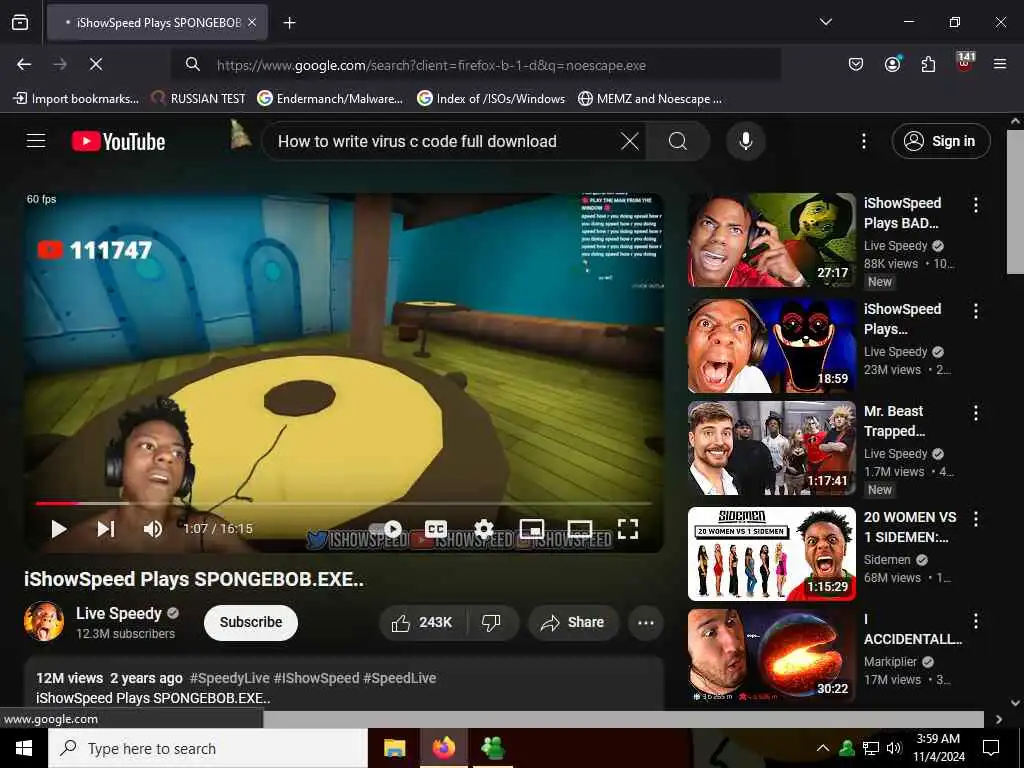Toggle closed captions CC
The image size is (1024, 768).
[436, 528]
